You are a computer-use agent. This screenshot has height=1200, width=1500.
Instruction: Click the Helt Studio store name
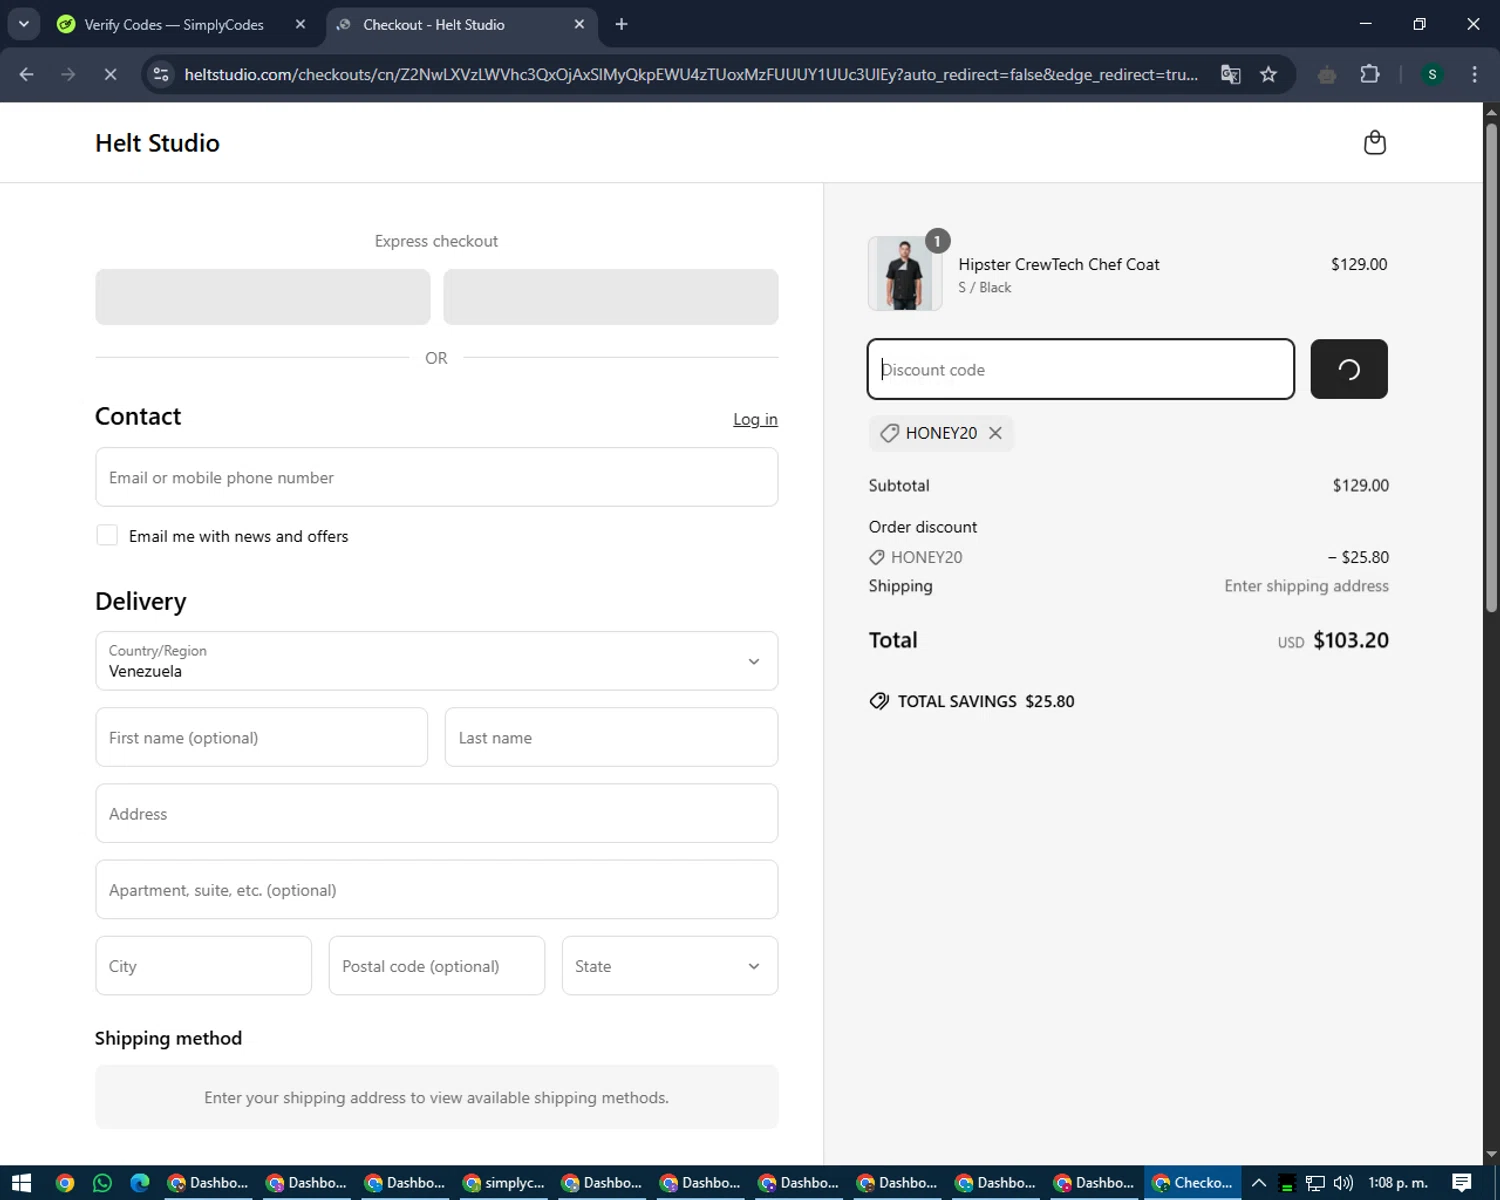[x=157, y=143]
